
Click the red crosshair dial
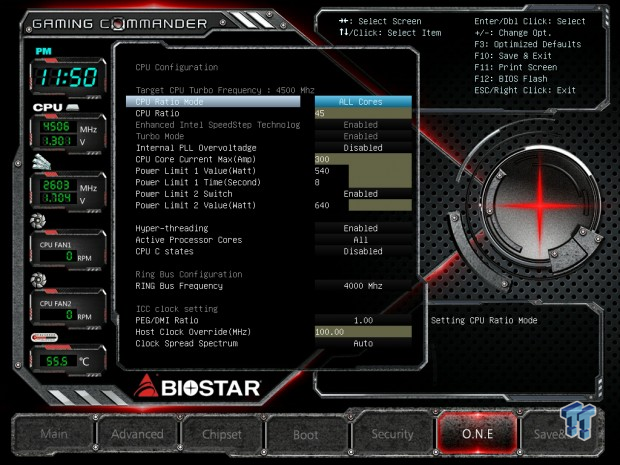click(541, 206)
